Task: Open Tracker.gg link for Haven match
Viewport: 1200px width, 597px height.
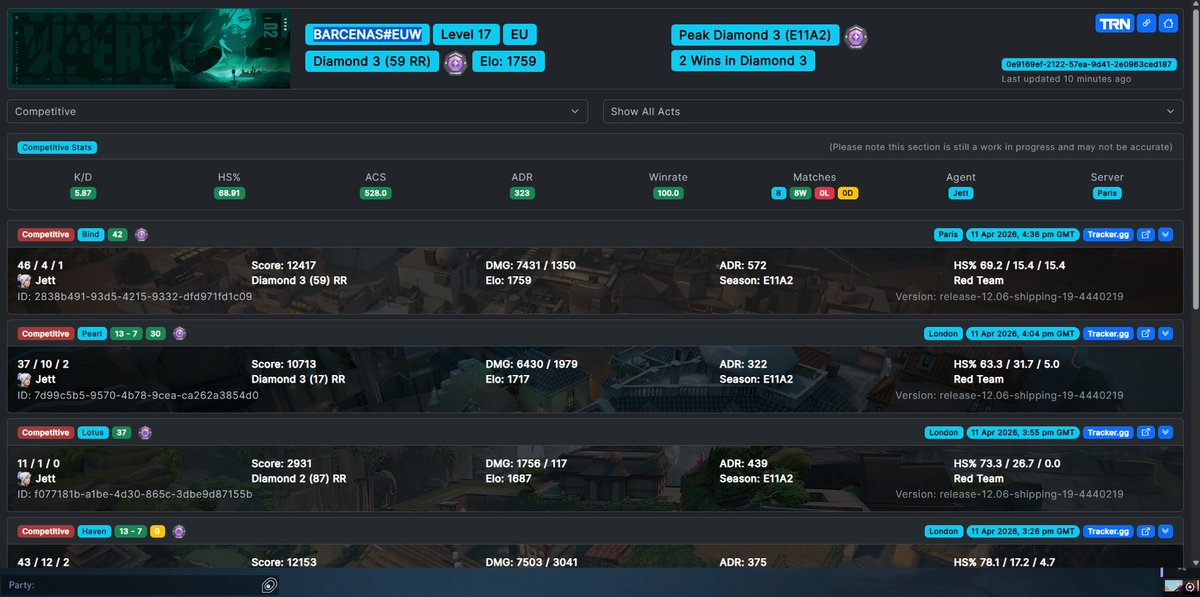Action: (x=1107, y=531)
